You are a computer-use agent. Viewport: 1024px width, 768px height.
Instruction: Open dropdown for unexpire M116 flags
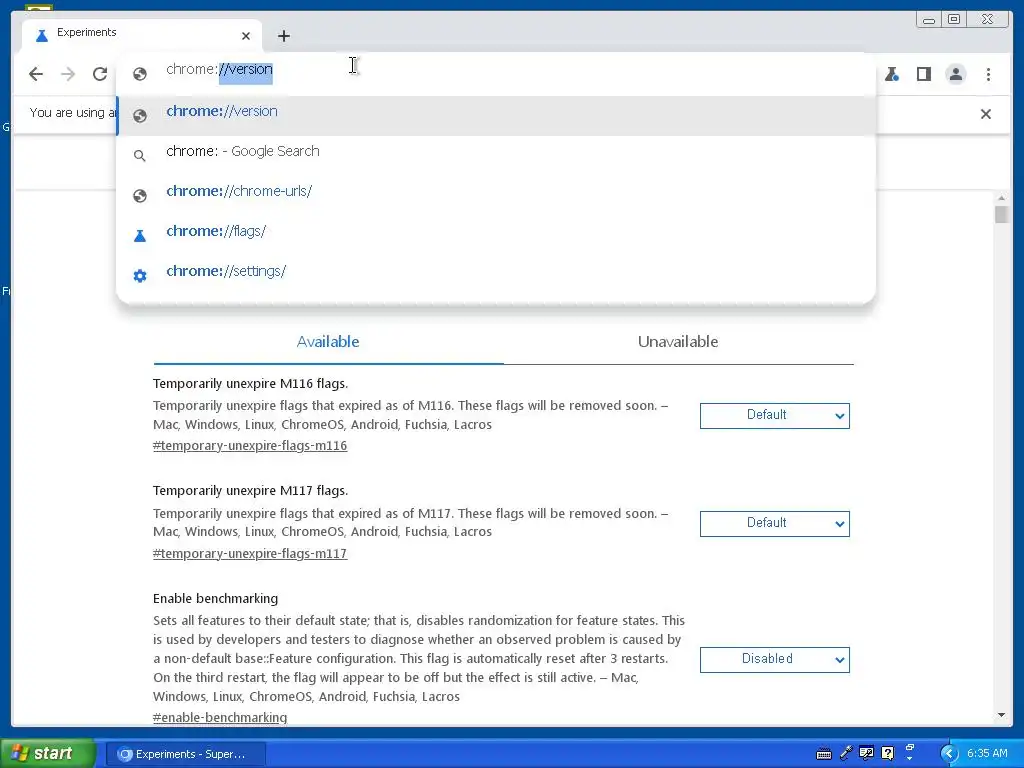[775, 415]
